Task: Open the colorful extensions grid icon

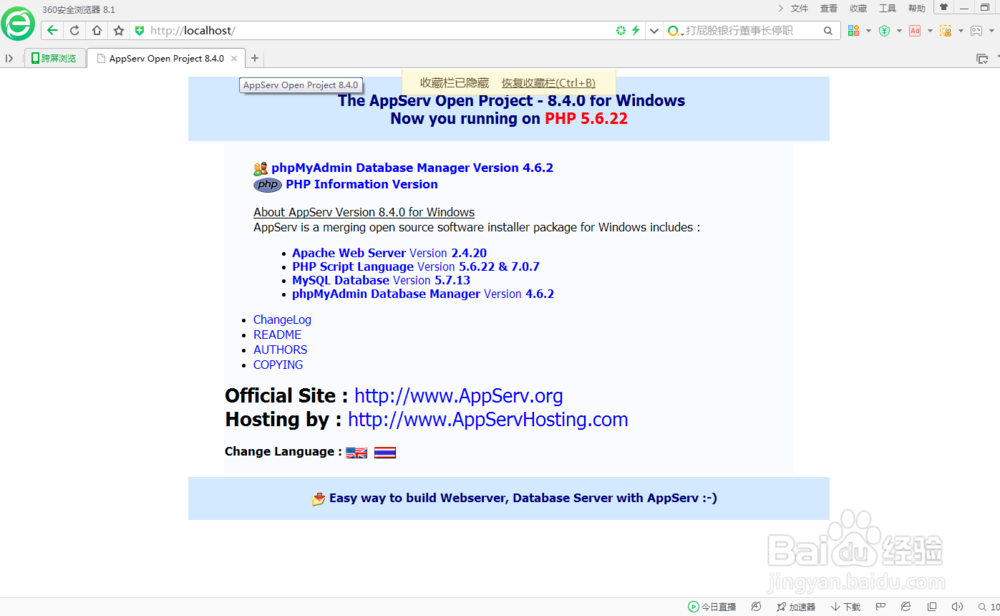Action: pos(853,30)
